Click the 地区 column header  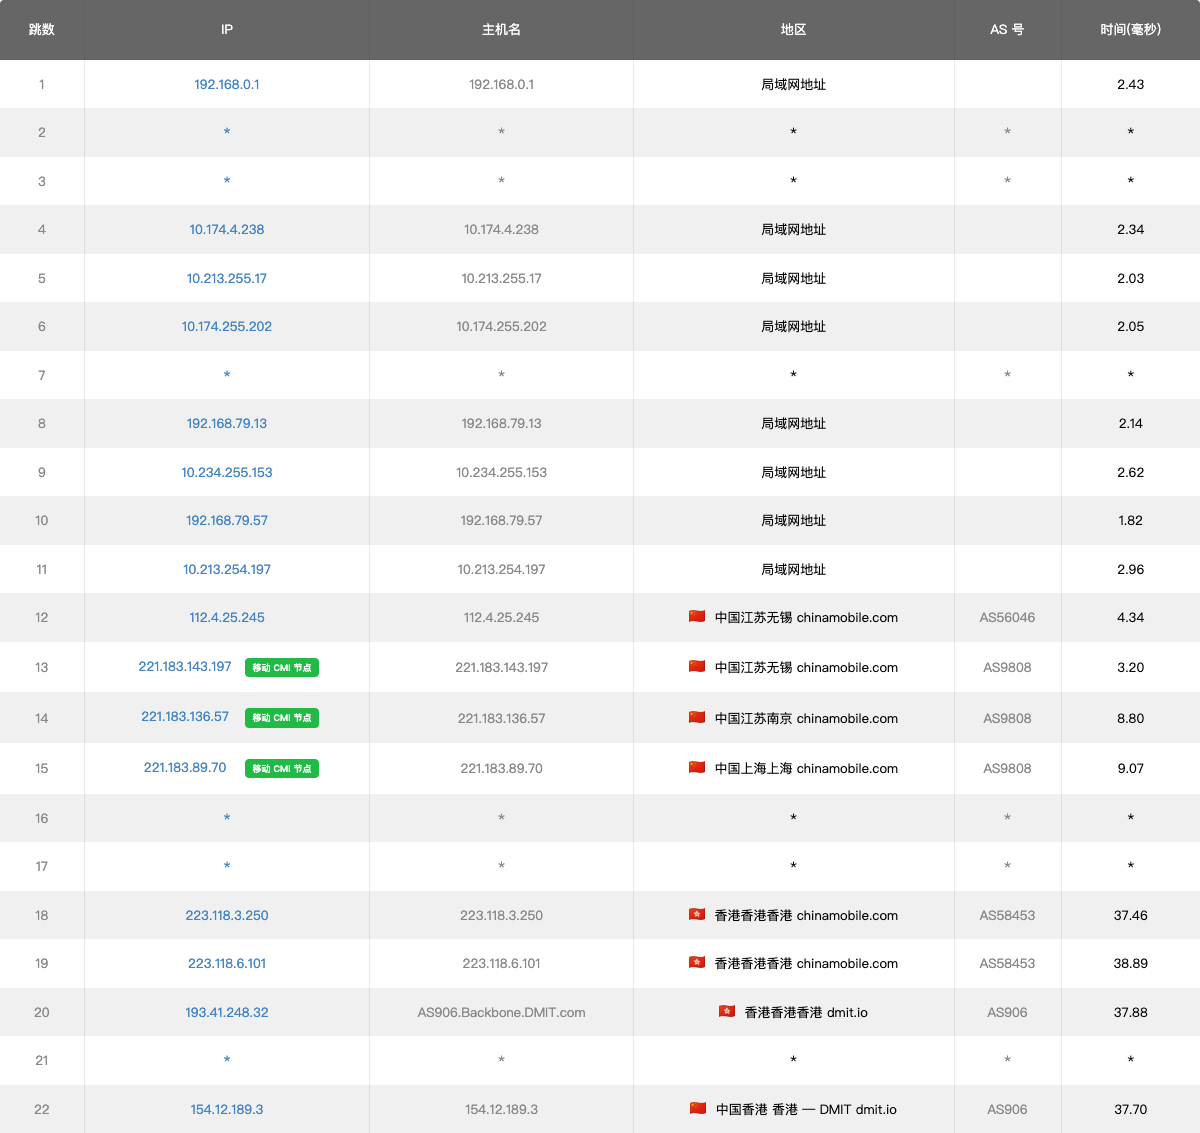coord(794,30)
